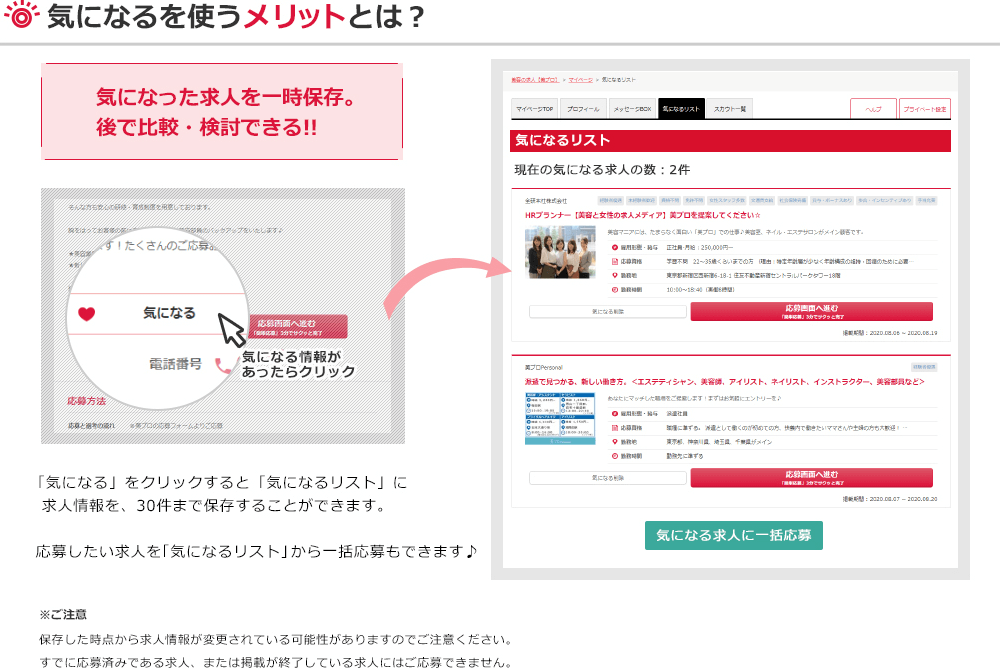Viewport: 1000px width, 668px height.
Task: Click the red heart icon beside 気になる
Action: click(86, 314)
